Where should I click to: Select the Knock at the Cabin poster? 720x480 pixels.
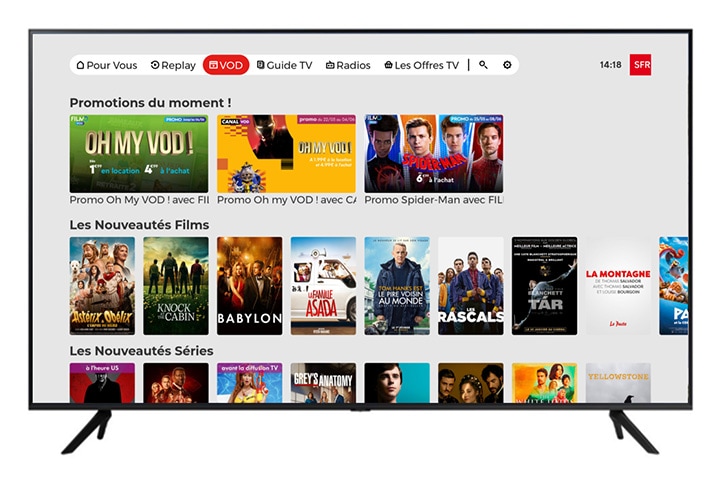176,286
